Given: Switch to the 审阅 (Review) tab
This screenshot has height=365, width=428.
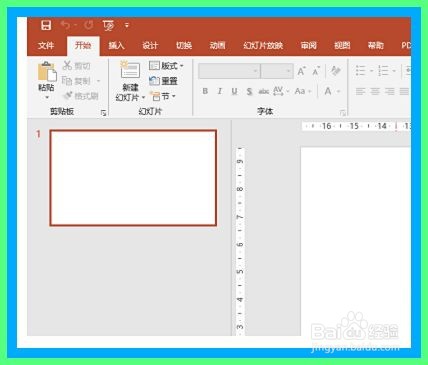Looking at the screenshot, I should [x=308, y=45].
